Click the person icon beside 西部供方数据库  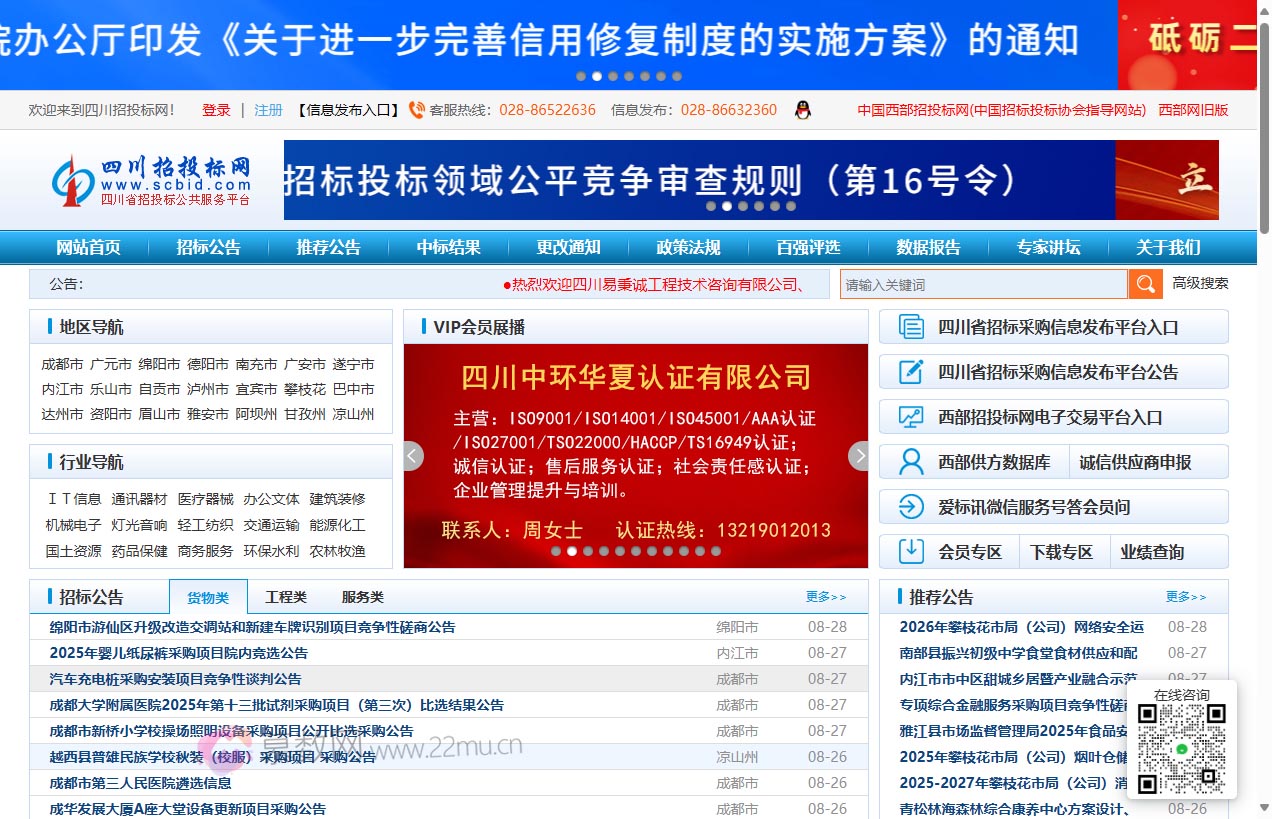point(909,461)
